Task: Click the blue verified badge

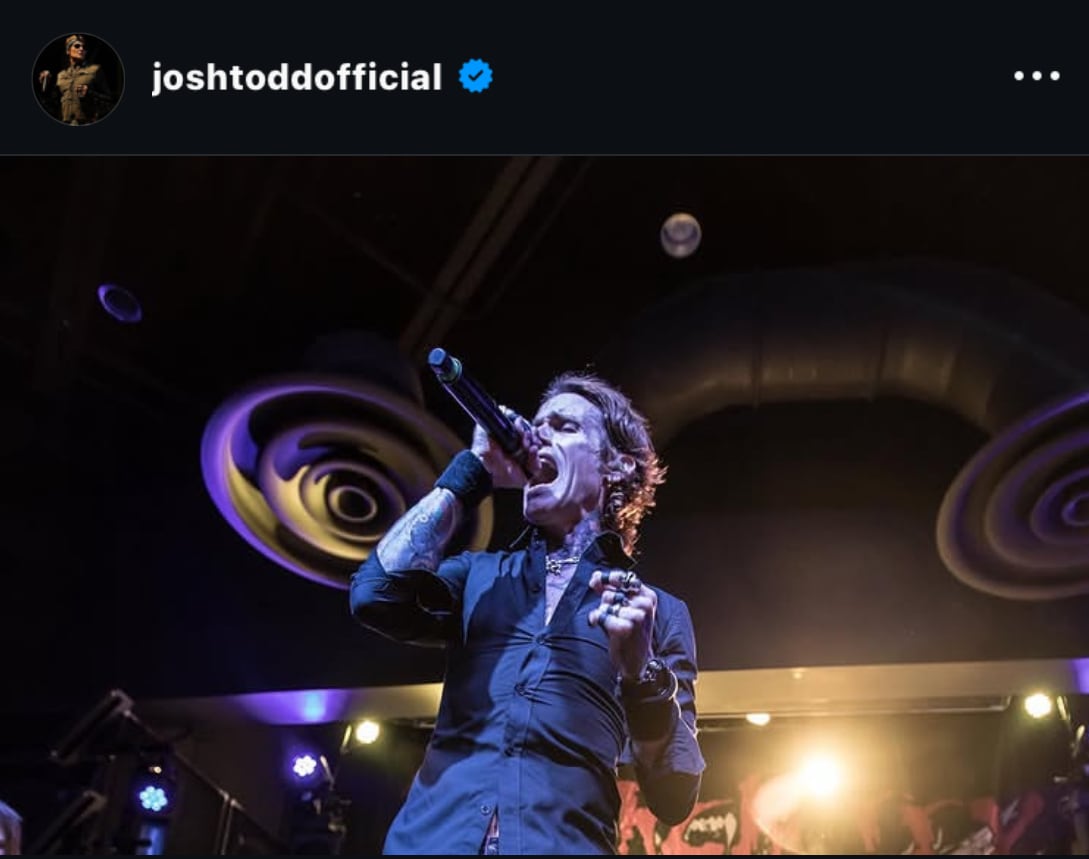Action: [476, 76]
